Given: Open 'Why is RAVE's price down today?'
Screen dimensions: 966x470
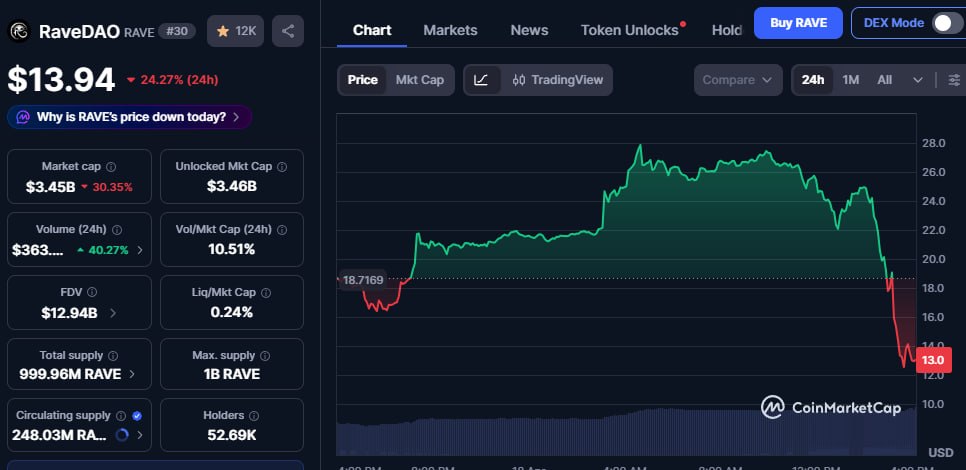Looking at the screenshot, I should point(129,117).
